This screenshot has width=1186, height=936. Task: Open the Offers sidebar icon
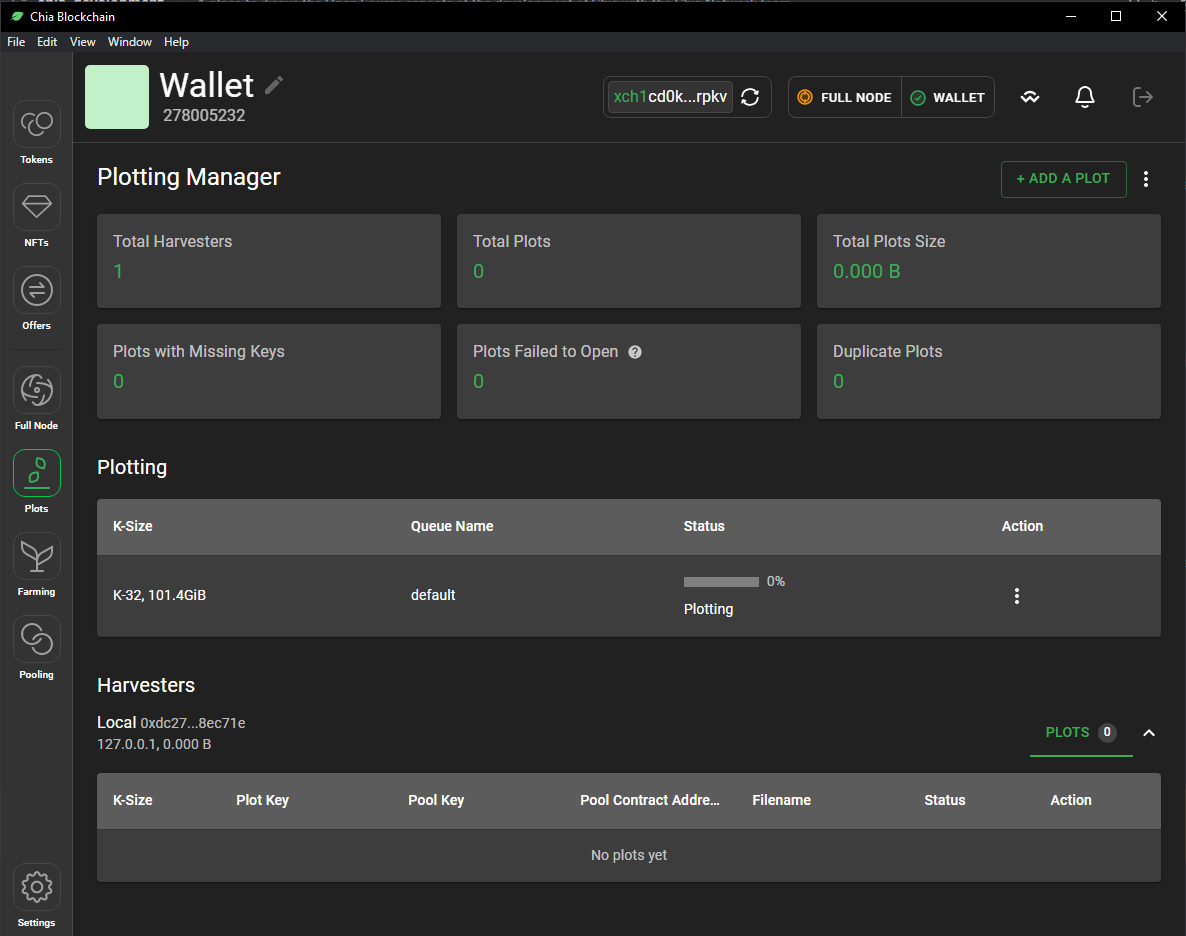(x=37, y=290)
